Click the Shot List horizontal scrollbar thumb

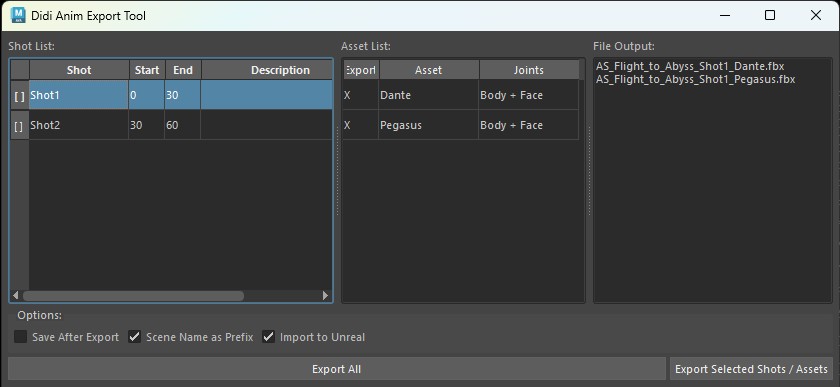tap(133, 295)
